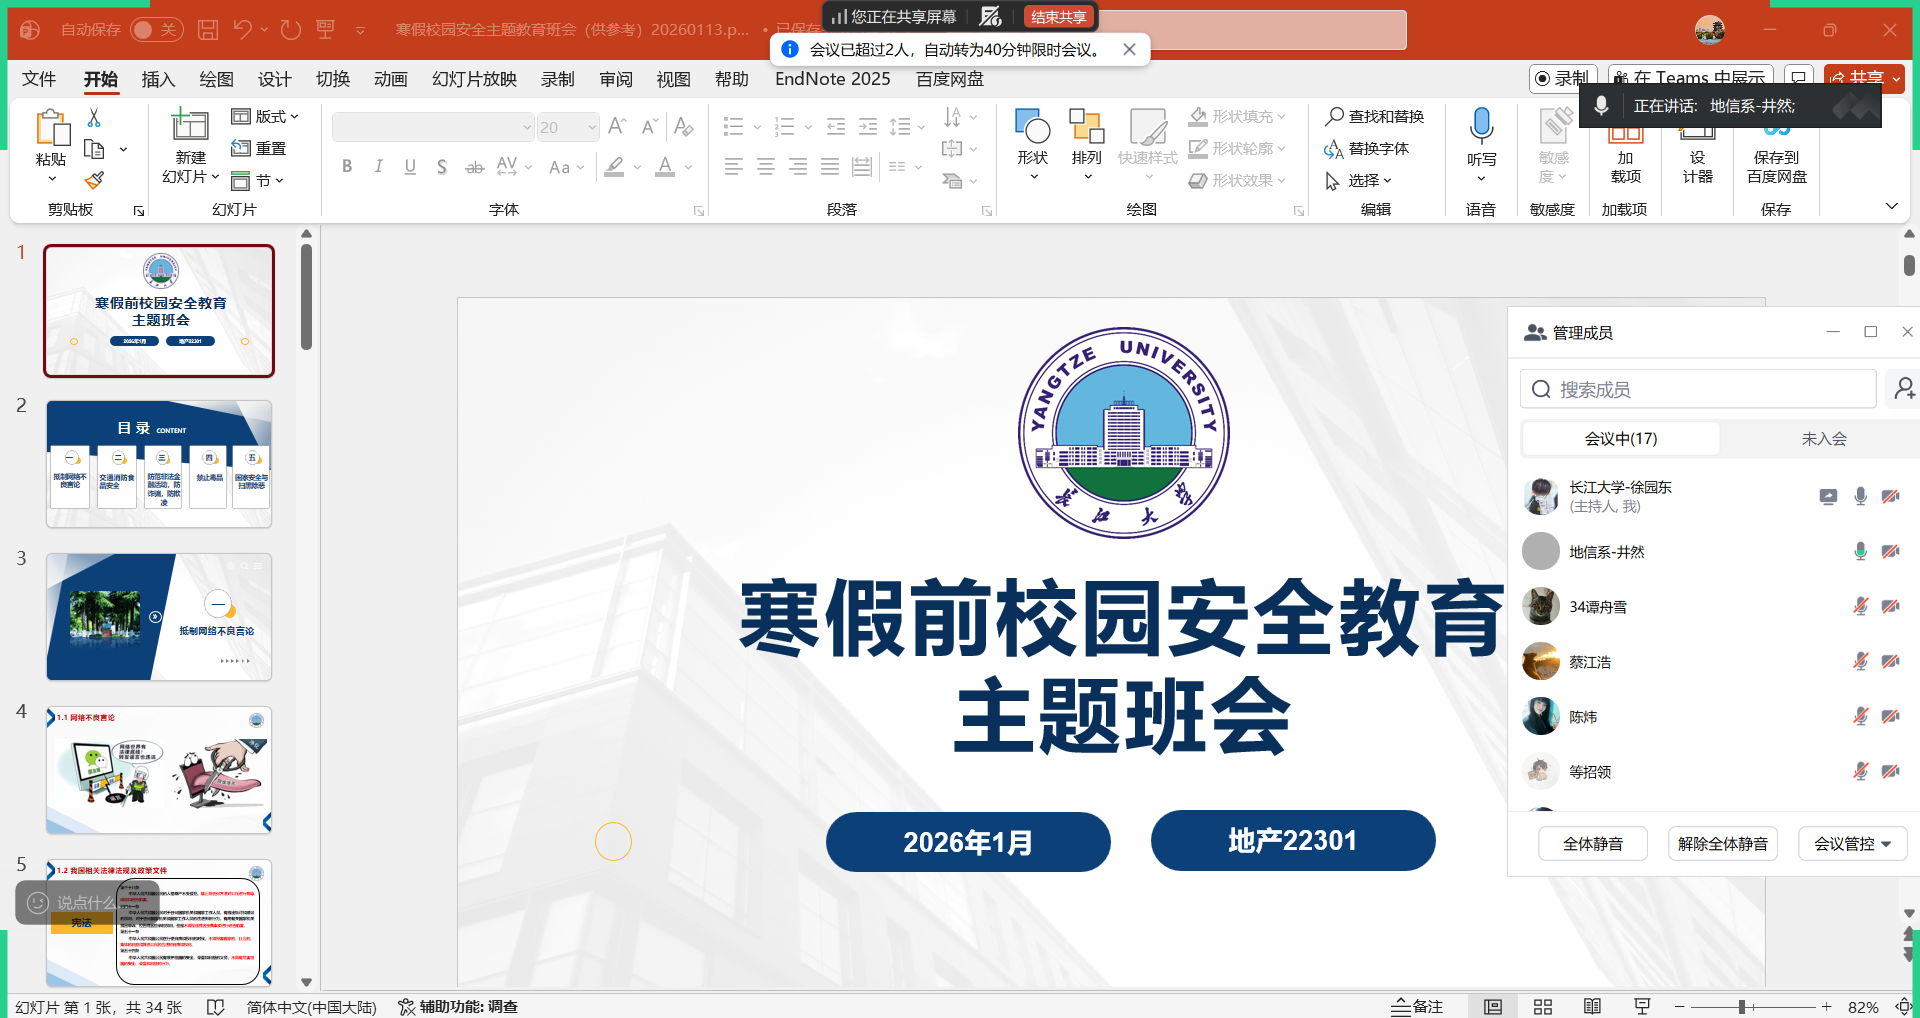
Task: Insert a new slide via 新建幻灯片 icon
Action: [x=189, y=126]
